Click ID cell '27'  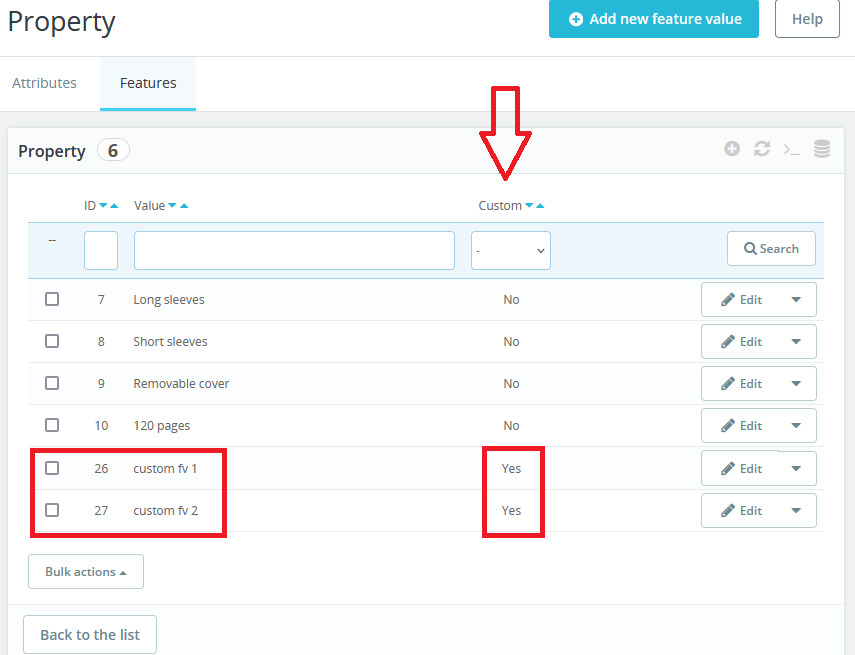(x=101, y=510)
